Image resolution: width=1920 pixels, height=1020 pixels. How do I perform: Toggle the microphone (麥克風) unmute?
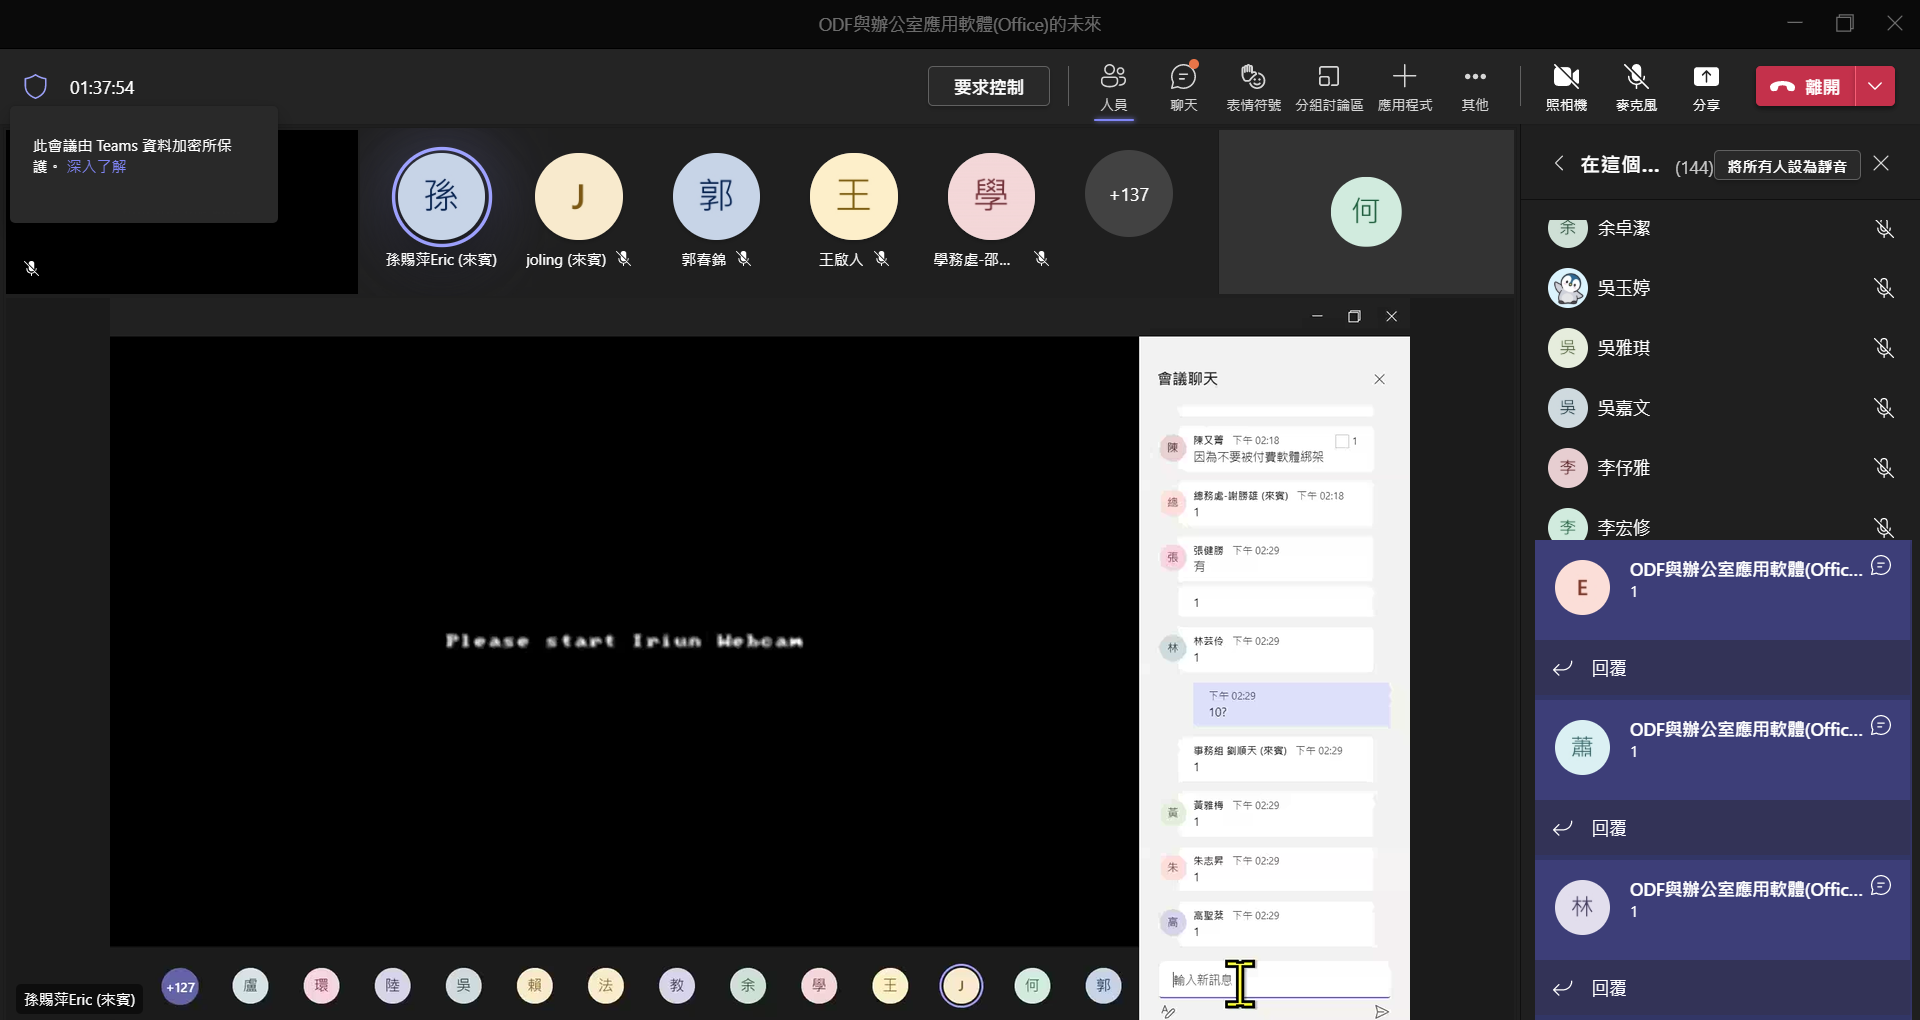(1636, 77)
